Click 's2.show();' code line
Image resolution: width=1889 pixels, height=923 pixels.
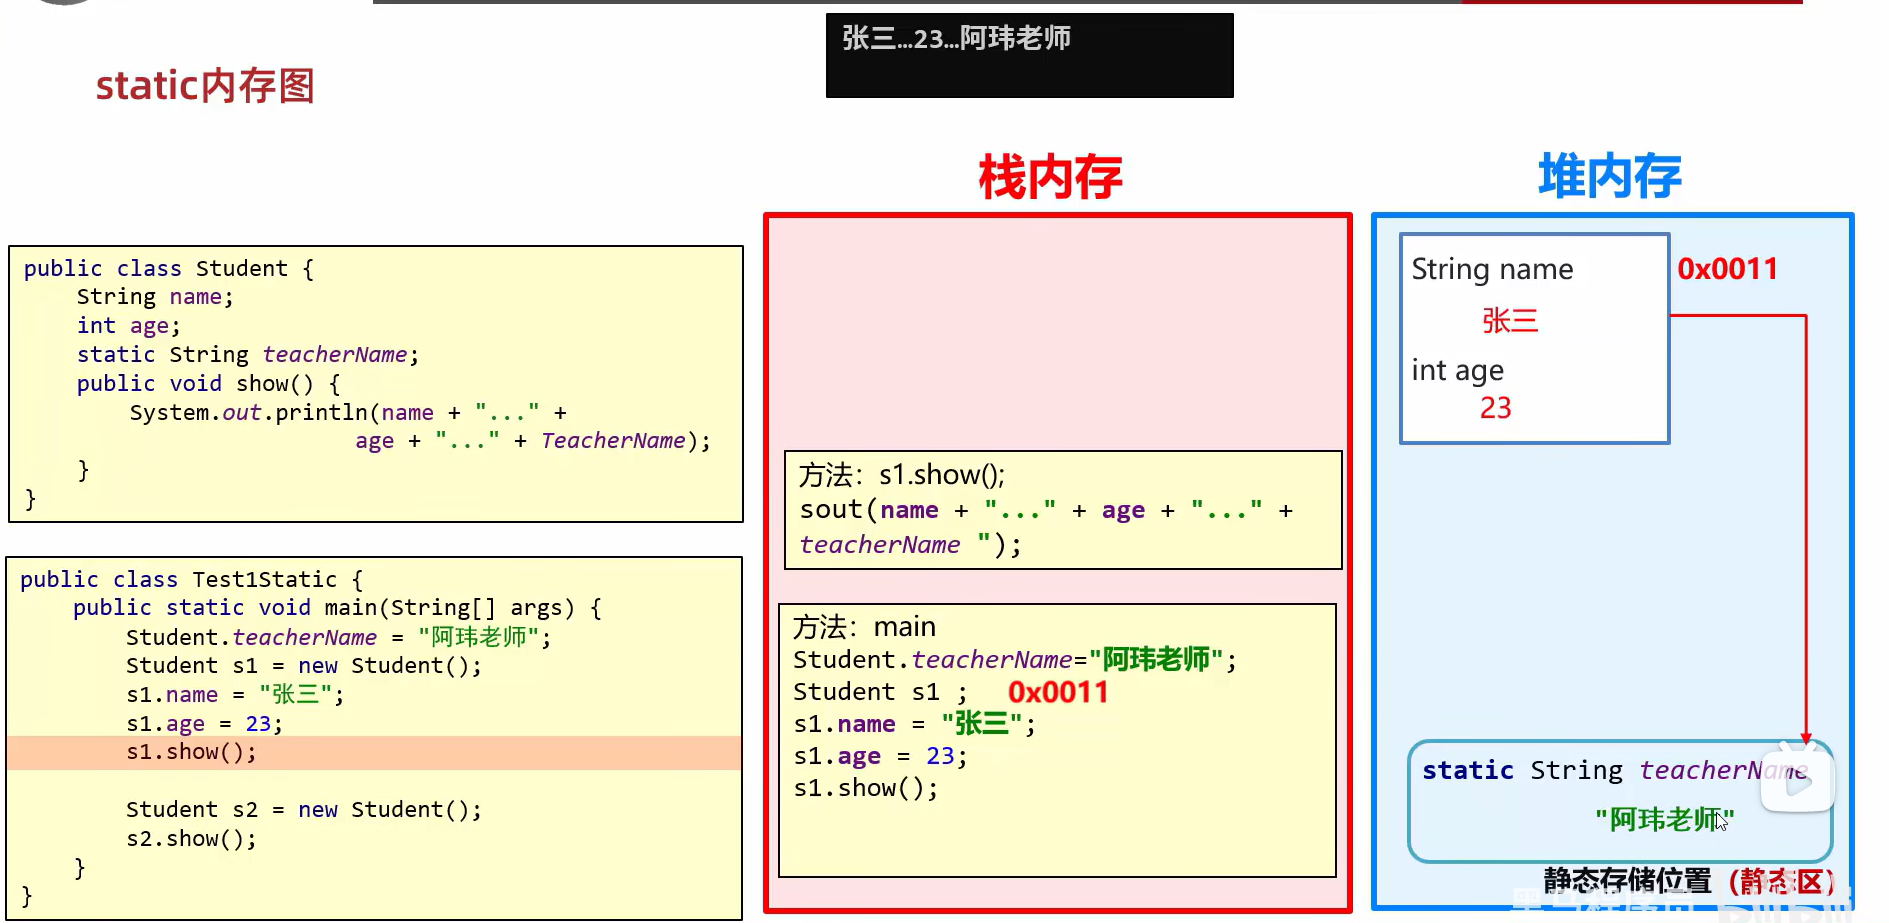pyautogui.click(x=191, y=839)
